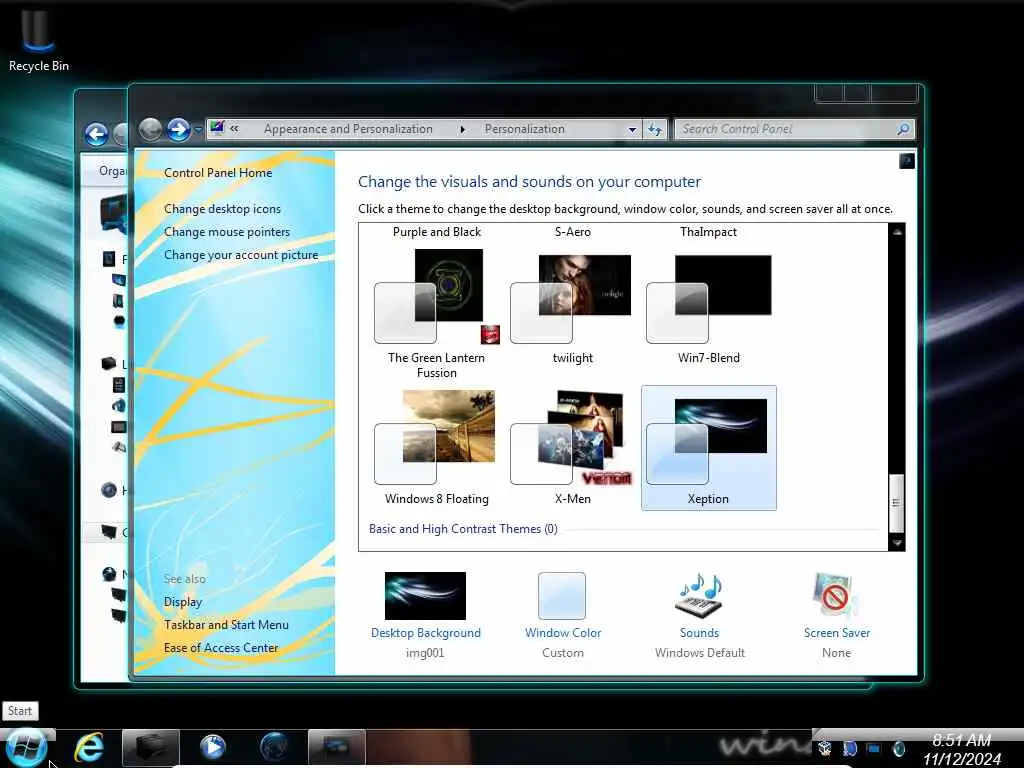Click the ThaImpact theme label

click(x=709, y=232)
